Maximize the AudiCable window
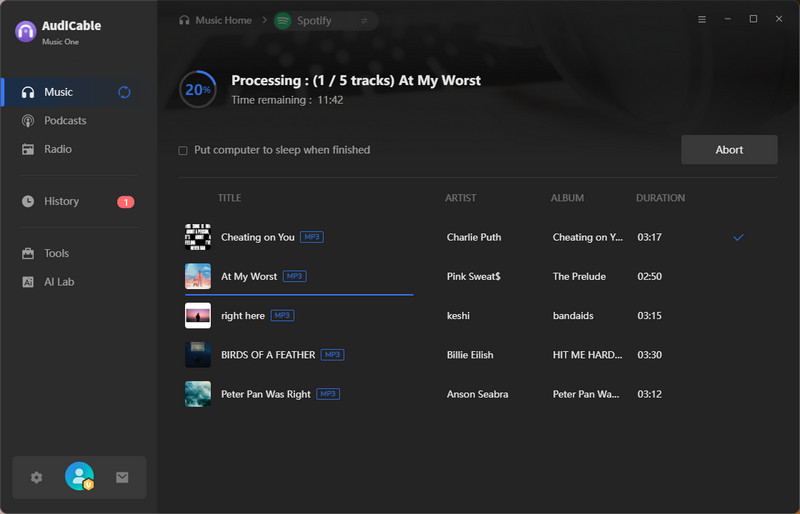This screenshot has height=514, width=800. (753, 19)
